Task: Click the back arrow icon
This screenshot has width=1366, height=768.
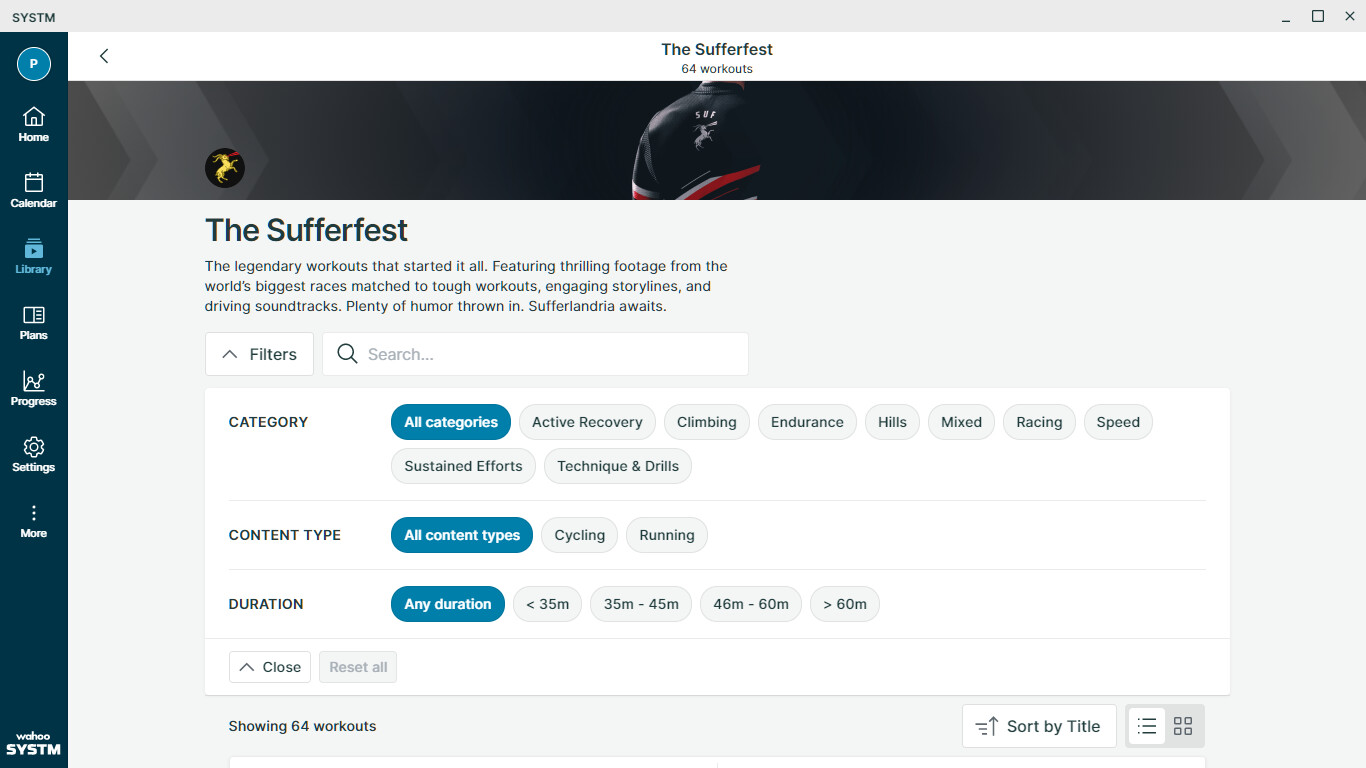Action: point(104,56)
